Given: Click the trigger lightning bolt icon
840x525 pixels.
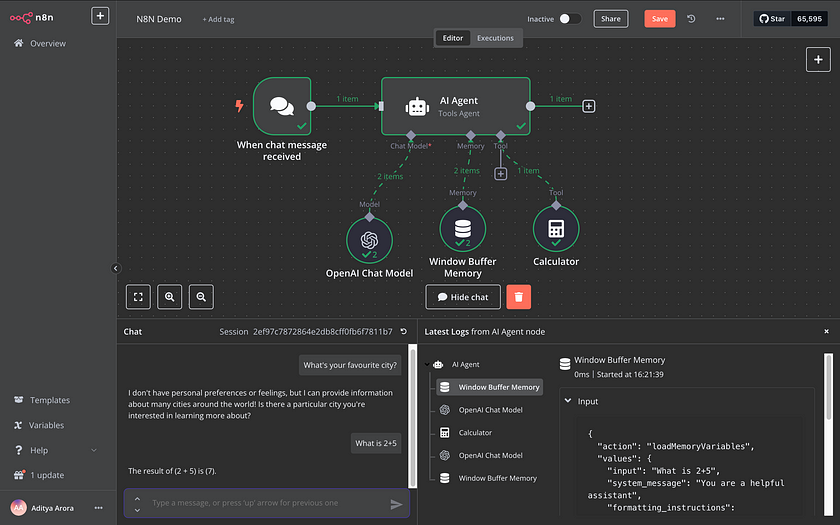Looking at the screenshot, I should tap(239, 106).
